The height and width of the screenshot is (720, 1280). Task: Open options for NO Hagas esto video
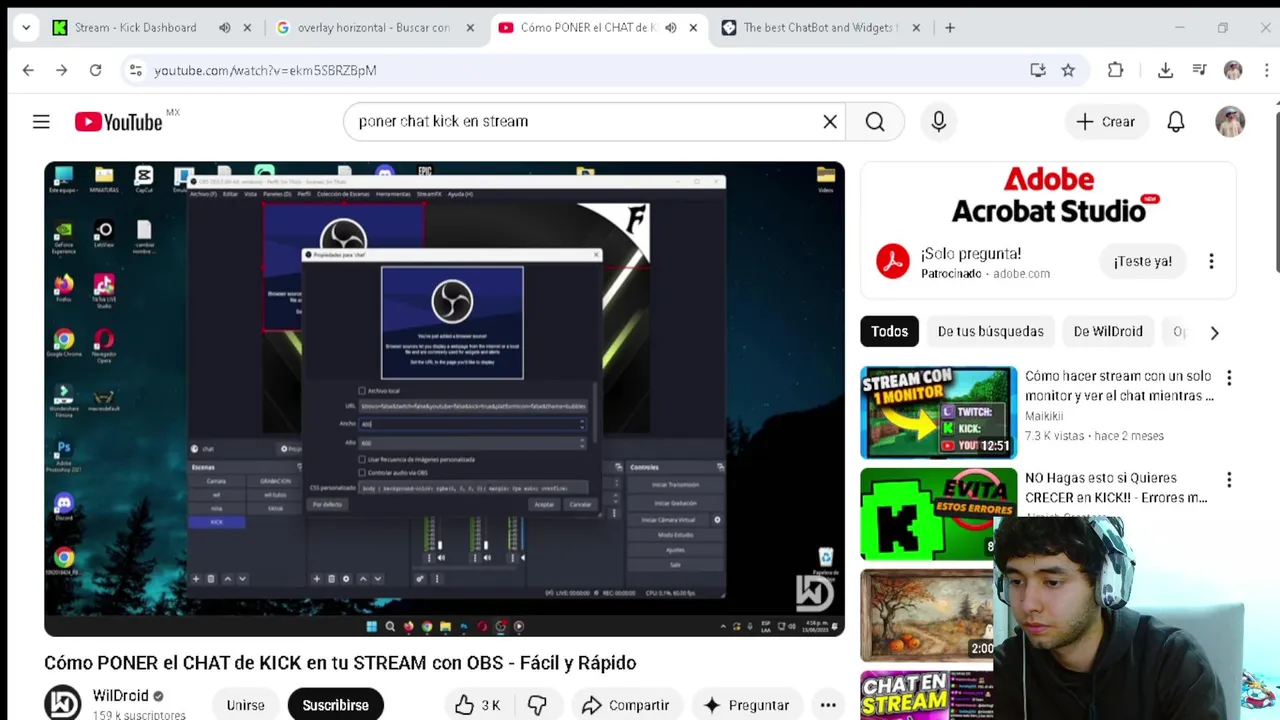point(1229,480)
